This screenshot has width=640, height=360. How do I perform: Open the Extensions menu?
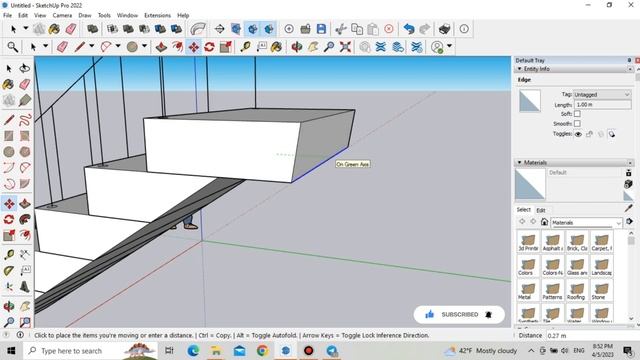(x=157, y=15)
